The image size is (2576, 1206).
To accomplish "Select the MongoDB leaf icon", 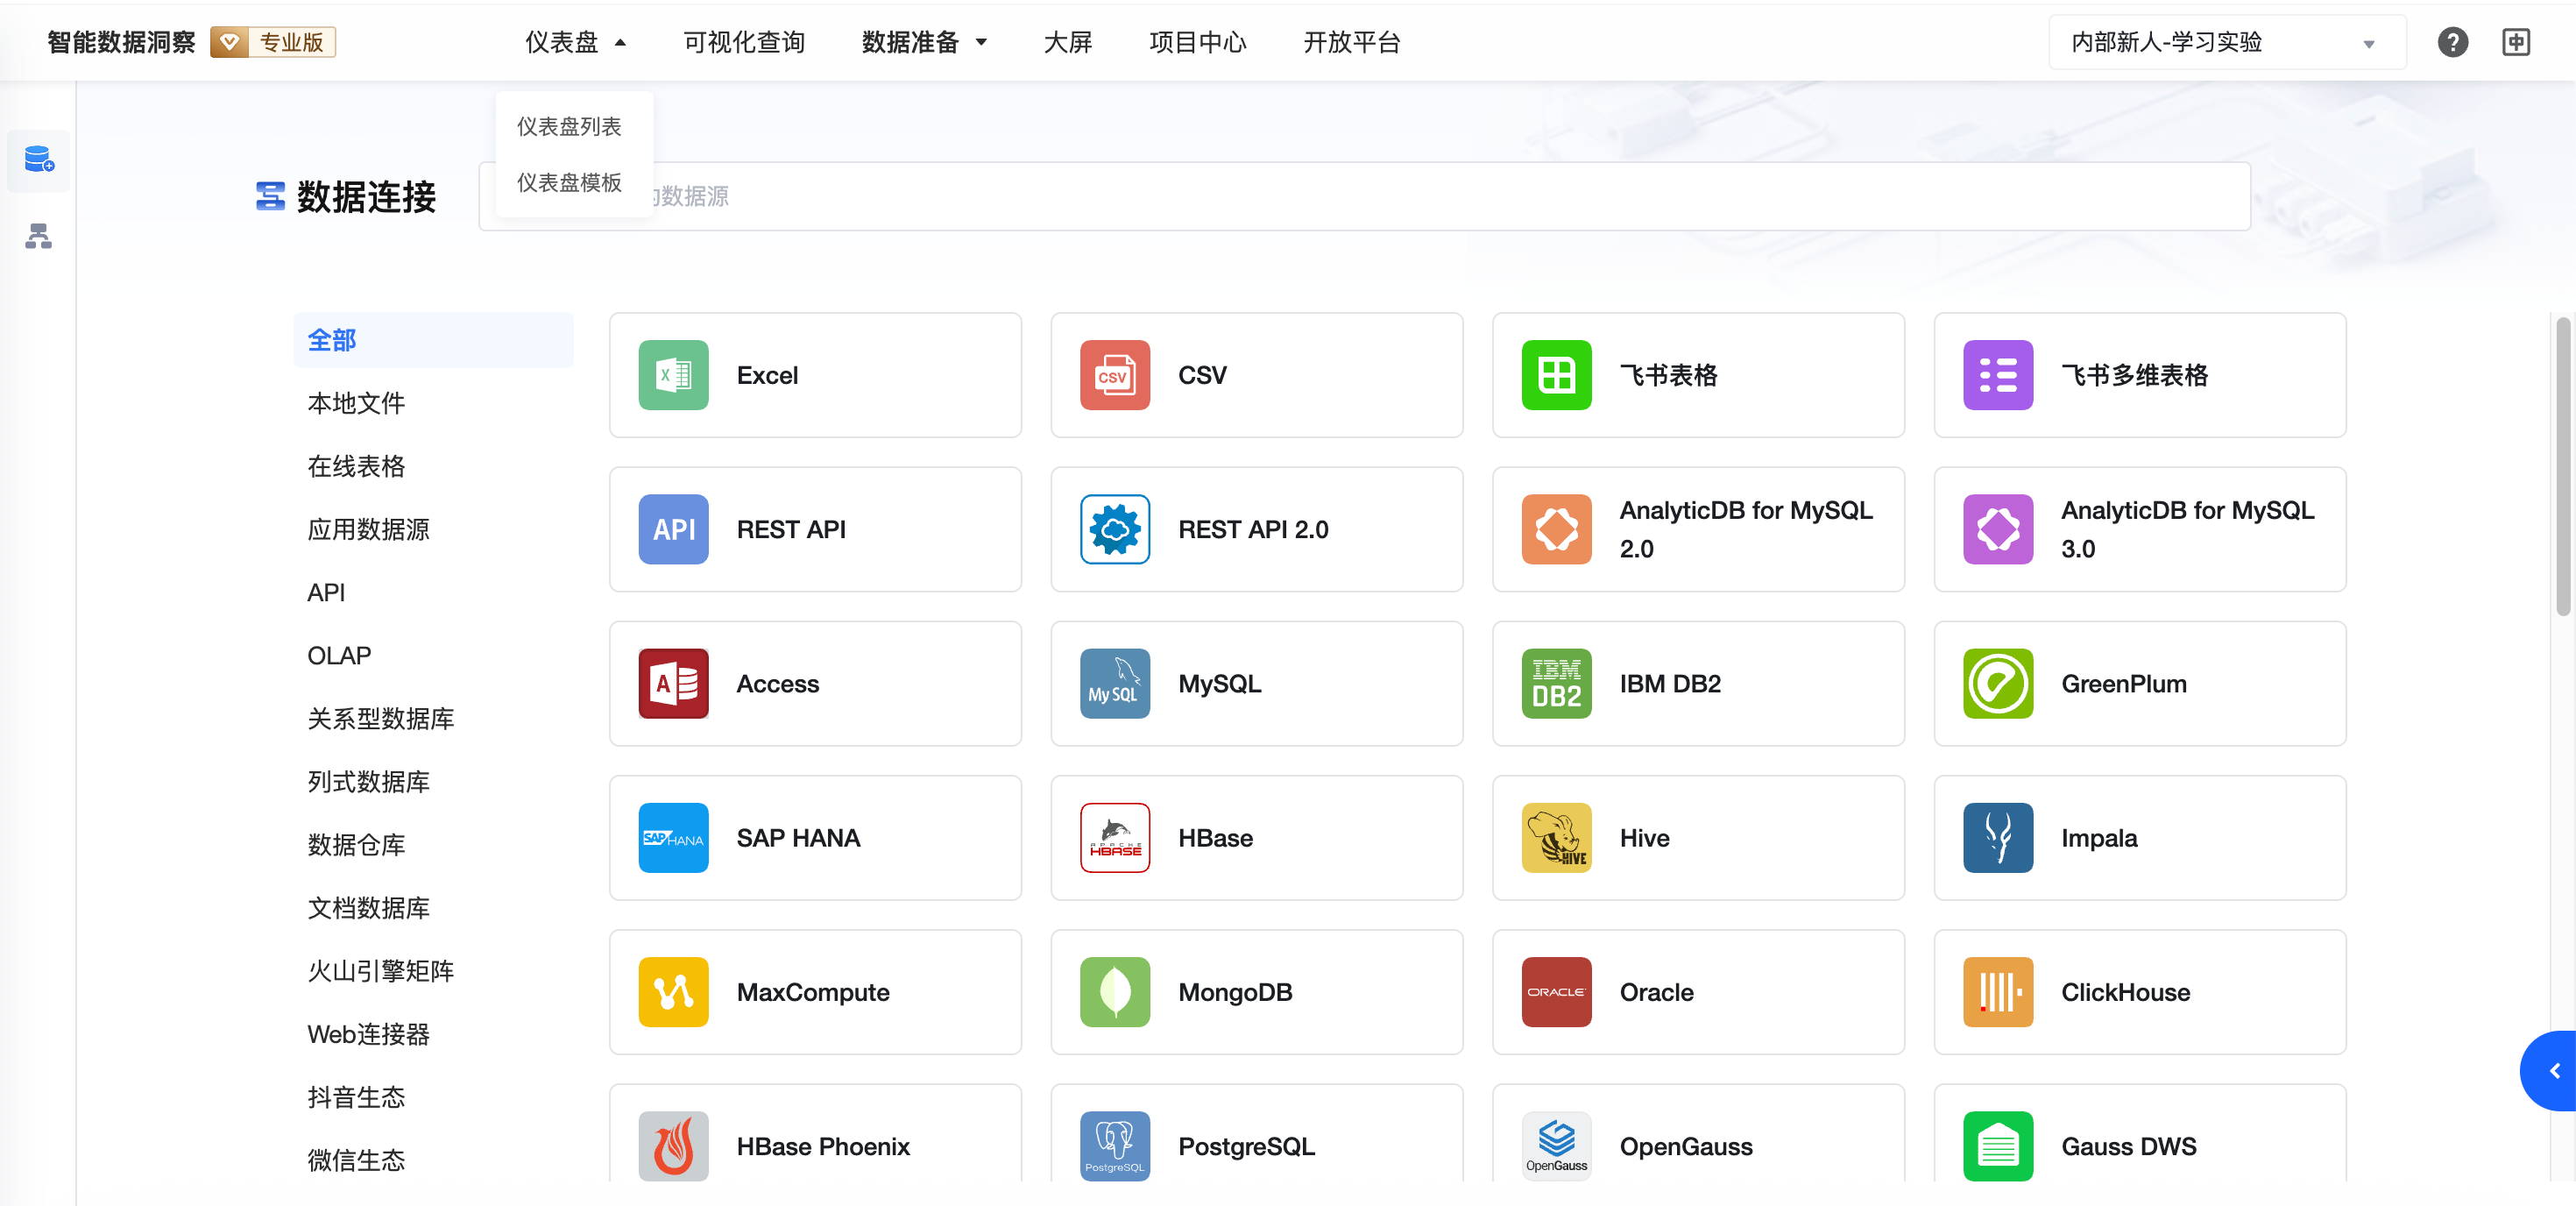I will click(1115, 991).
